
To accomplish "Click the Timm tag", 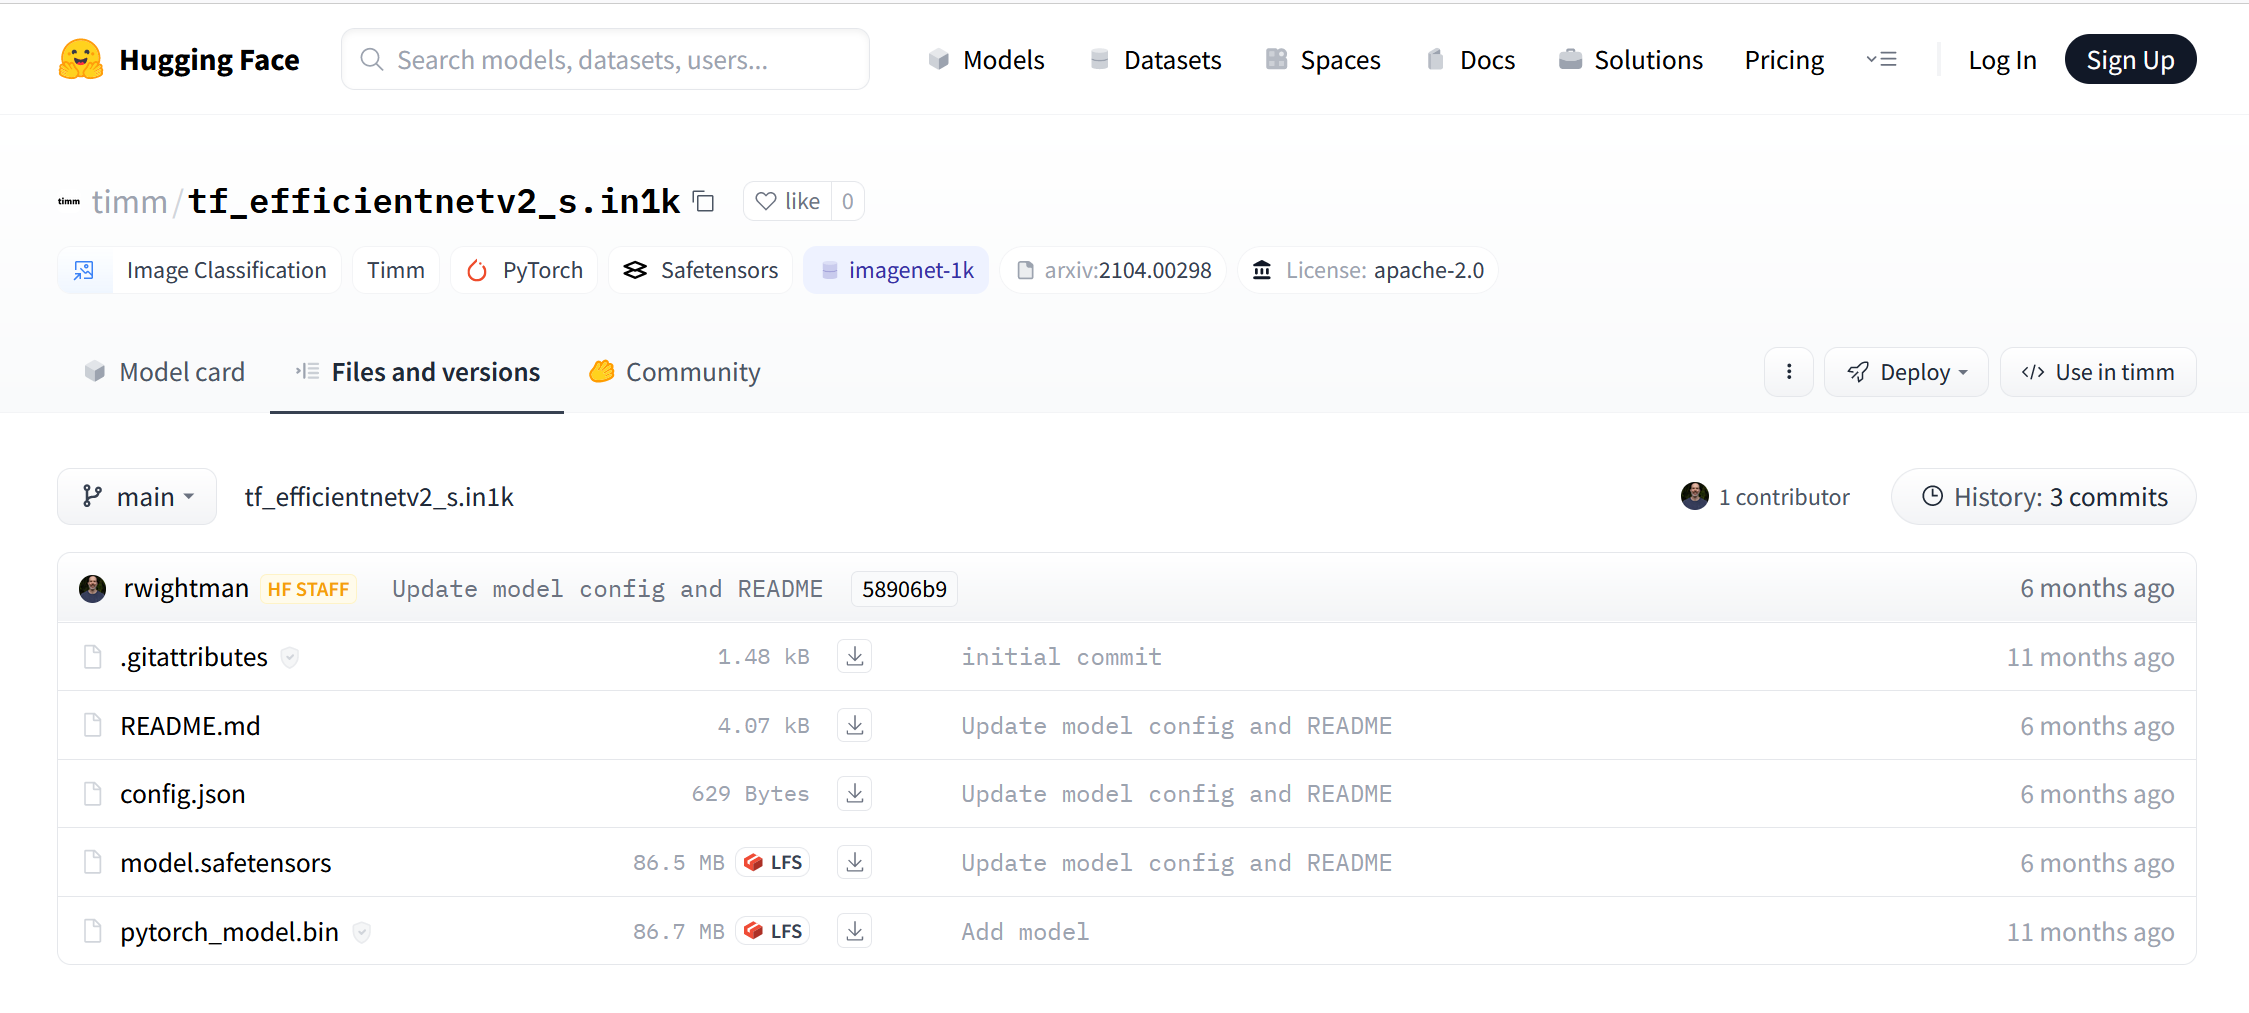I will tap(396, 270).
